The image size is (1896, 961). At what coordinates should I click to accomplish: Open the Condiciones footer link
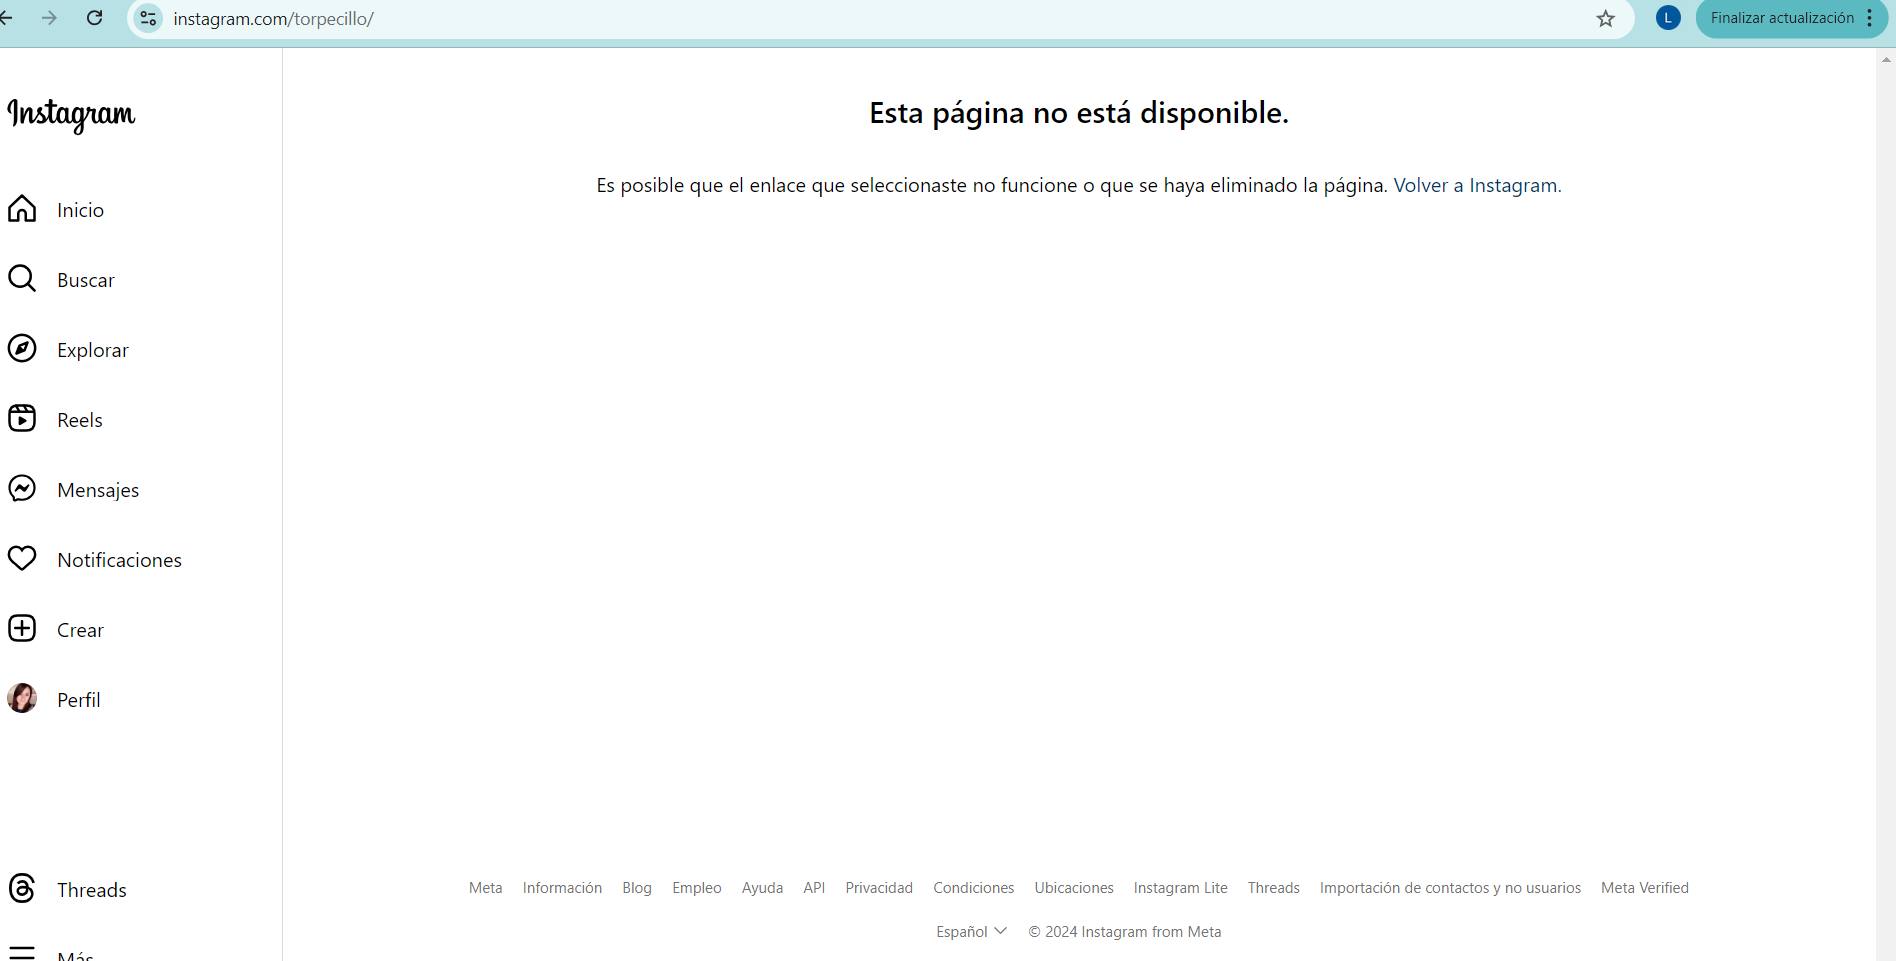[x=974, y=887]
